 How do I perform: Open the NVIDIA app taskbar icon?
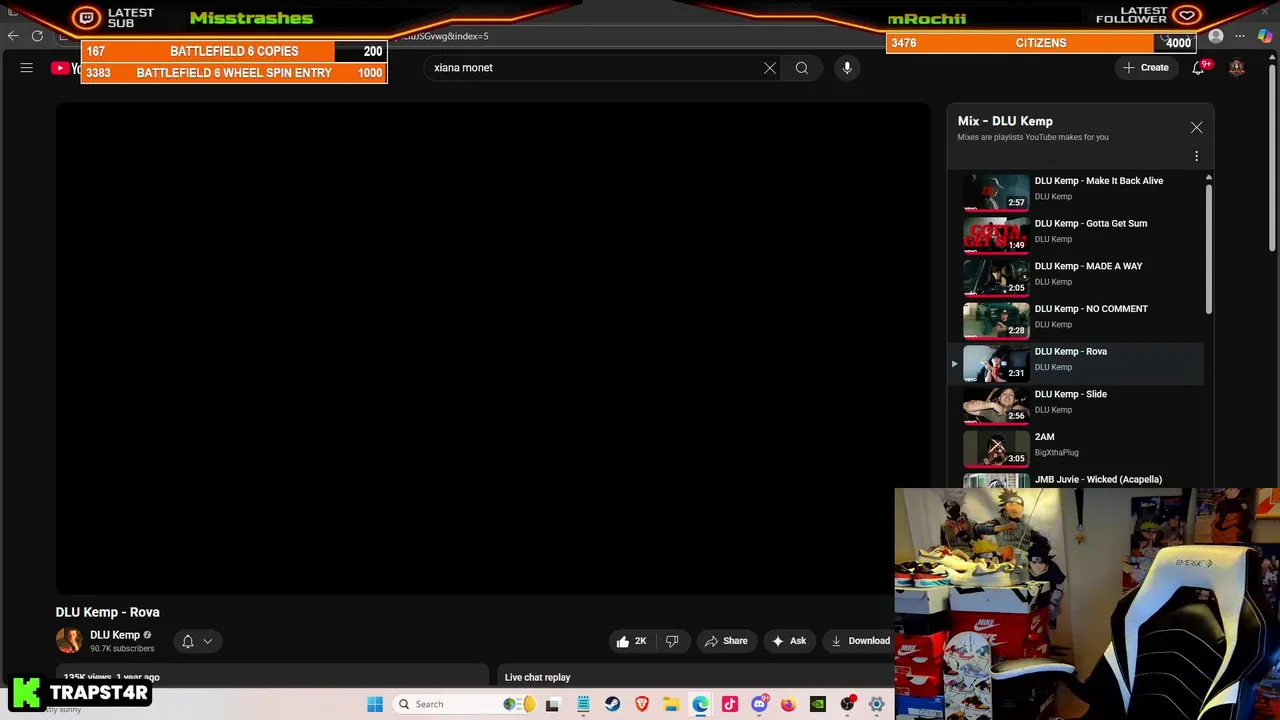[818, 704]
